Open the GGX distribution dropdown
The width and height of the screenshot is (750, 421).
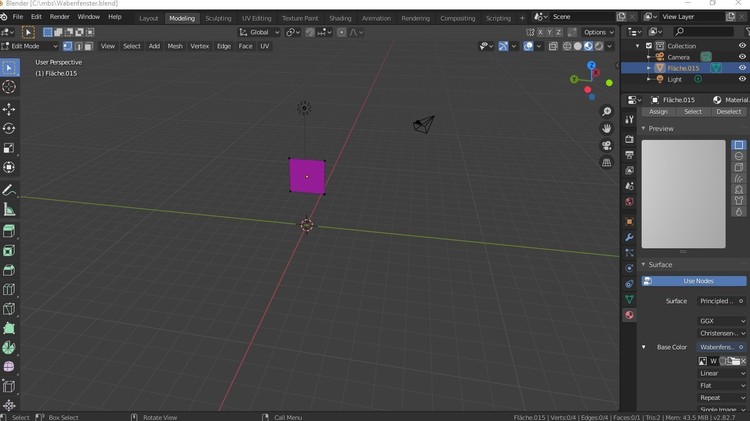point(721,321)
